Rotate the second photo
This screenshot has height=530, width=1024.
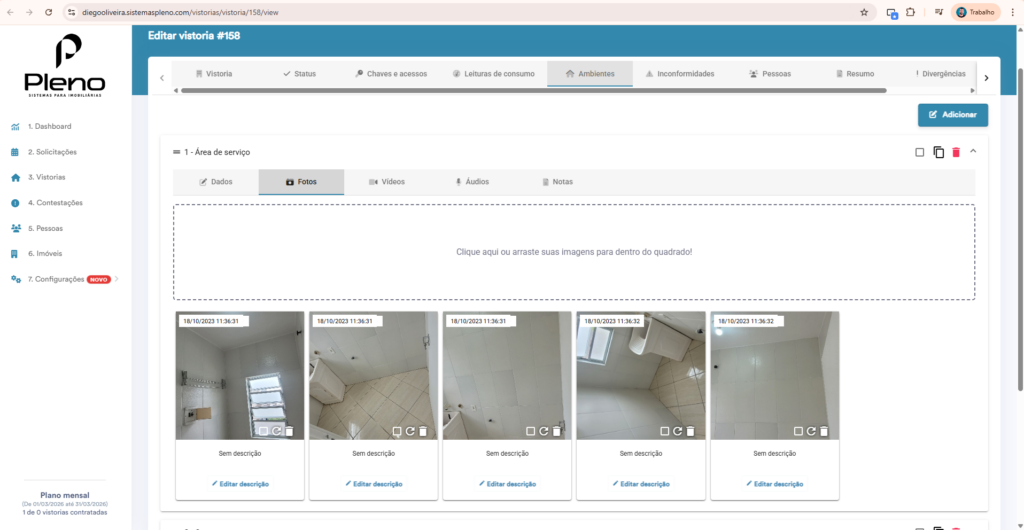(x=410, y=431)
